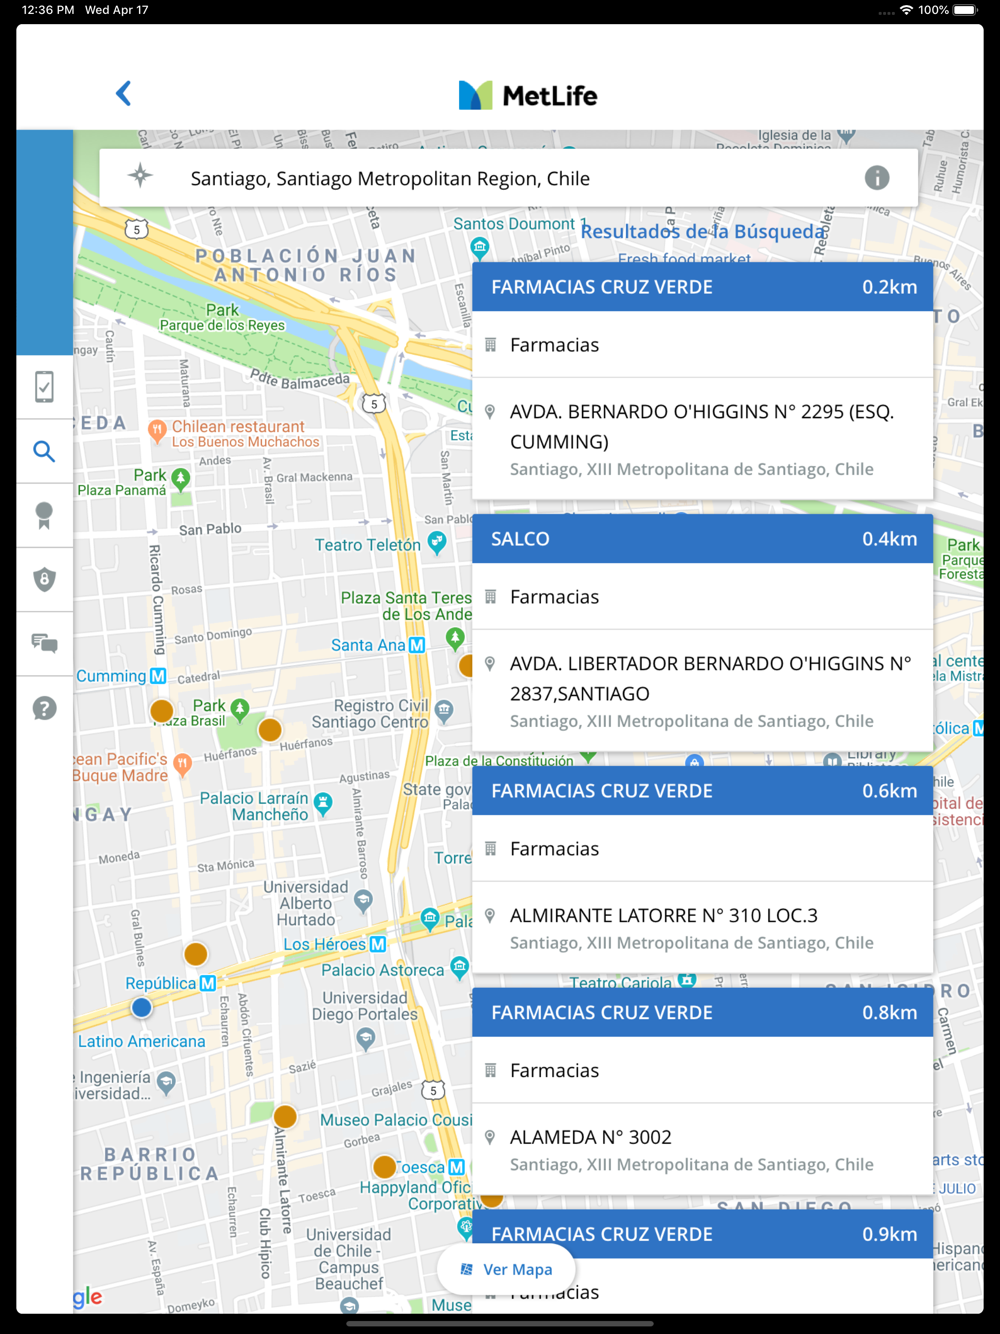Tap the current location compass icon
This screenshot has width=1000, height=1334.
[x=140, y=177]
